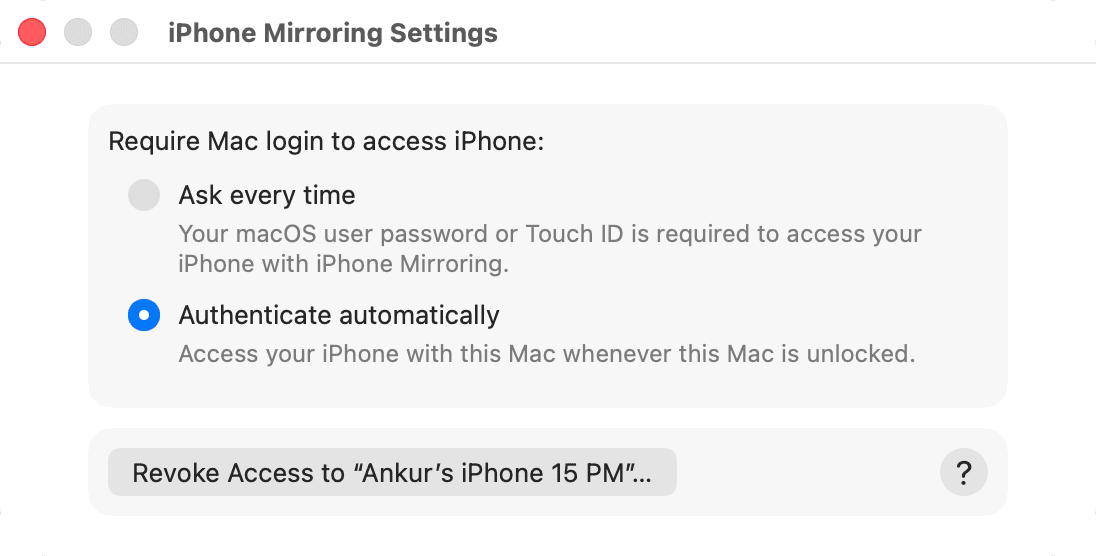
Task: Click the "Ask every time" label text
Action: click(x=267, y=195)
